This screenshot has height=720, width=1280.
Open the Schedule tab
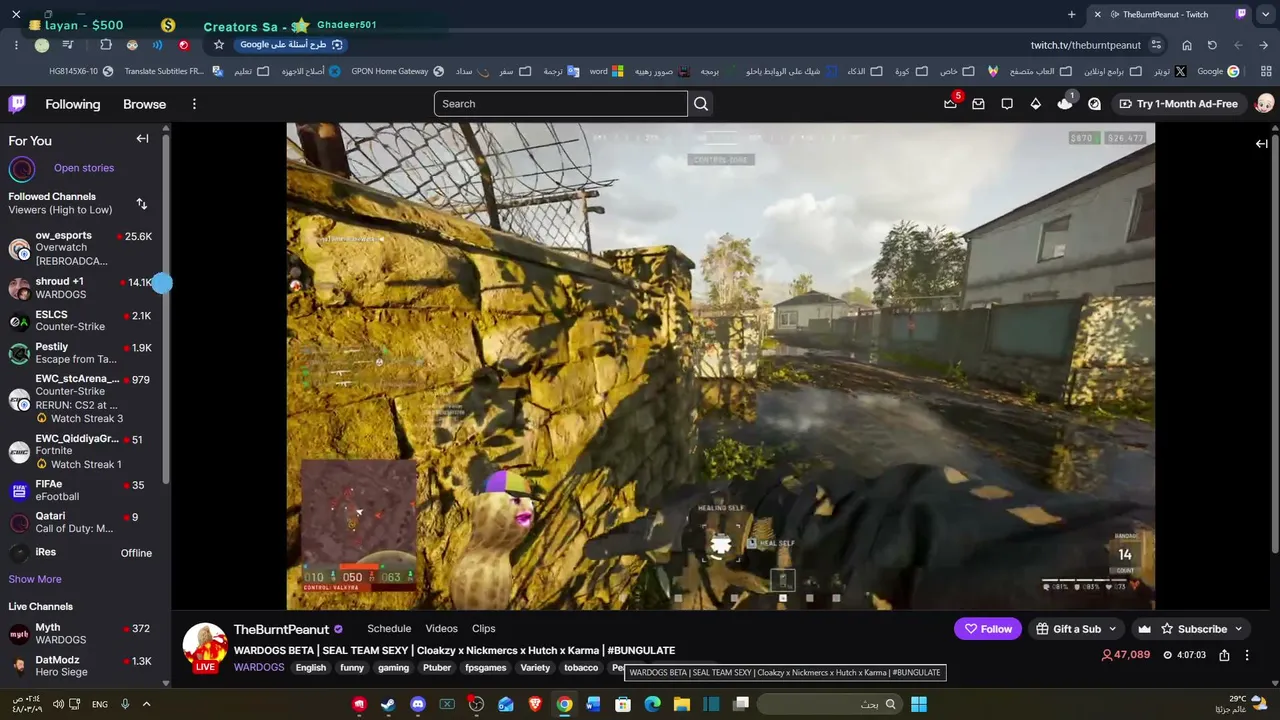[x=389, y=629]
